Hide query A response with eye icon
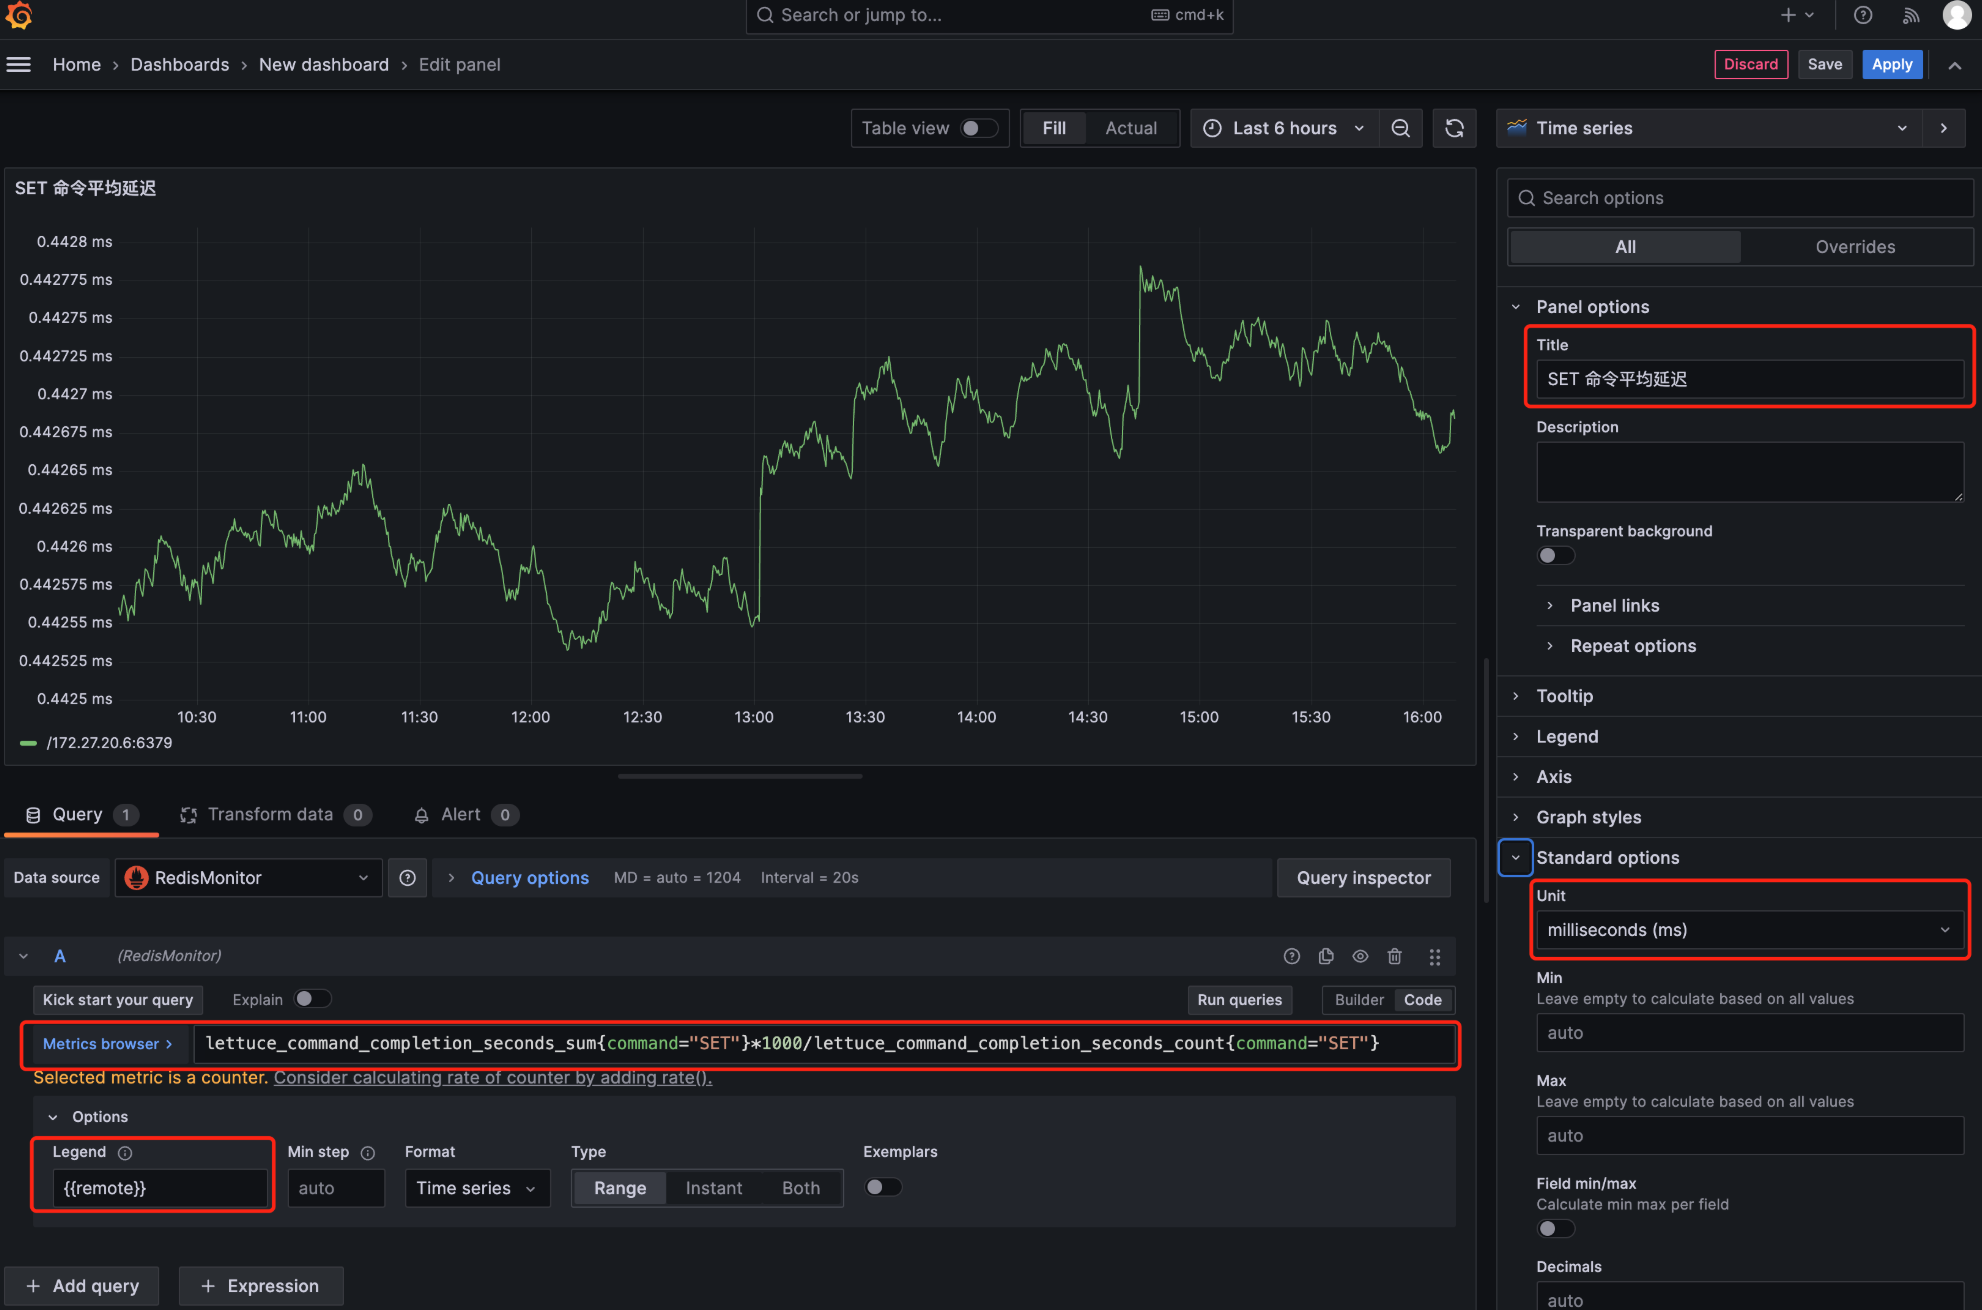 [x=1360, y=957]
